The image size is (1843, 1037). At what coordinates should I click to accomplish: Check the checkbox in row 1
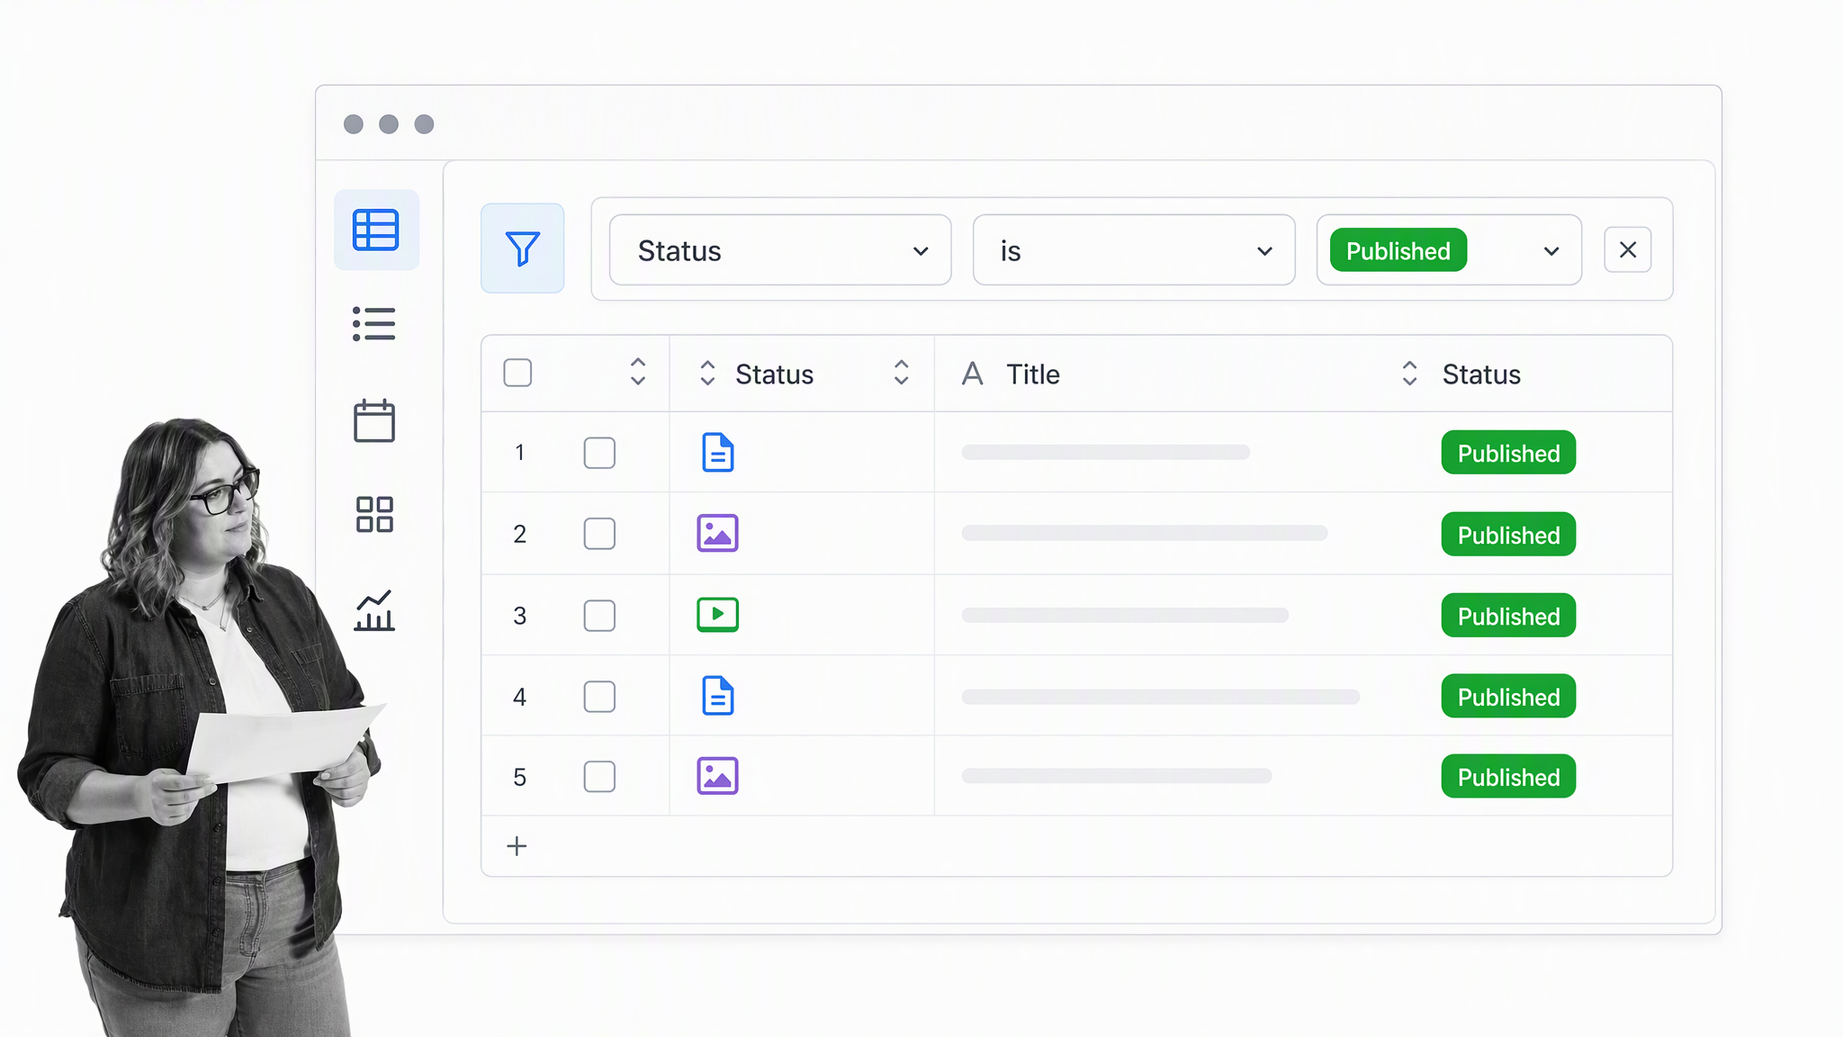coord(599,453)
